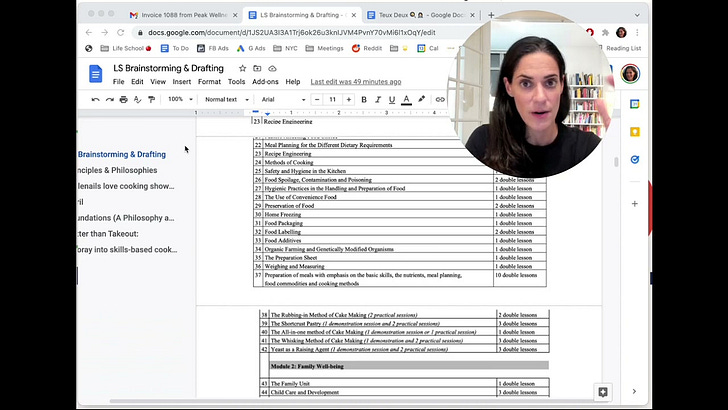Click the cloud document status icon
Image resolution: width=728 pixels, height=410 pixels.
pyautogui.click(x=273, y=68)
